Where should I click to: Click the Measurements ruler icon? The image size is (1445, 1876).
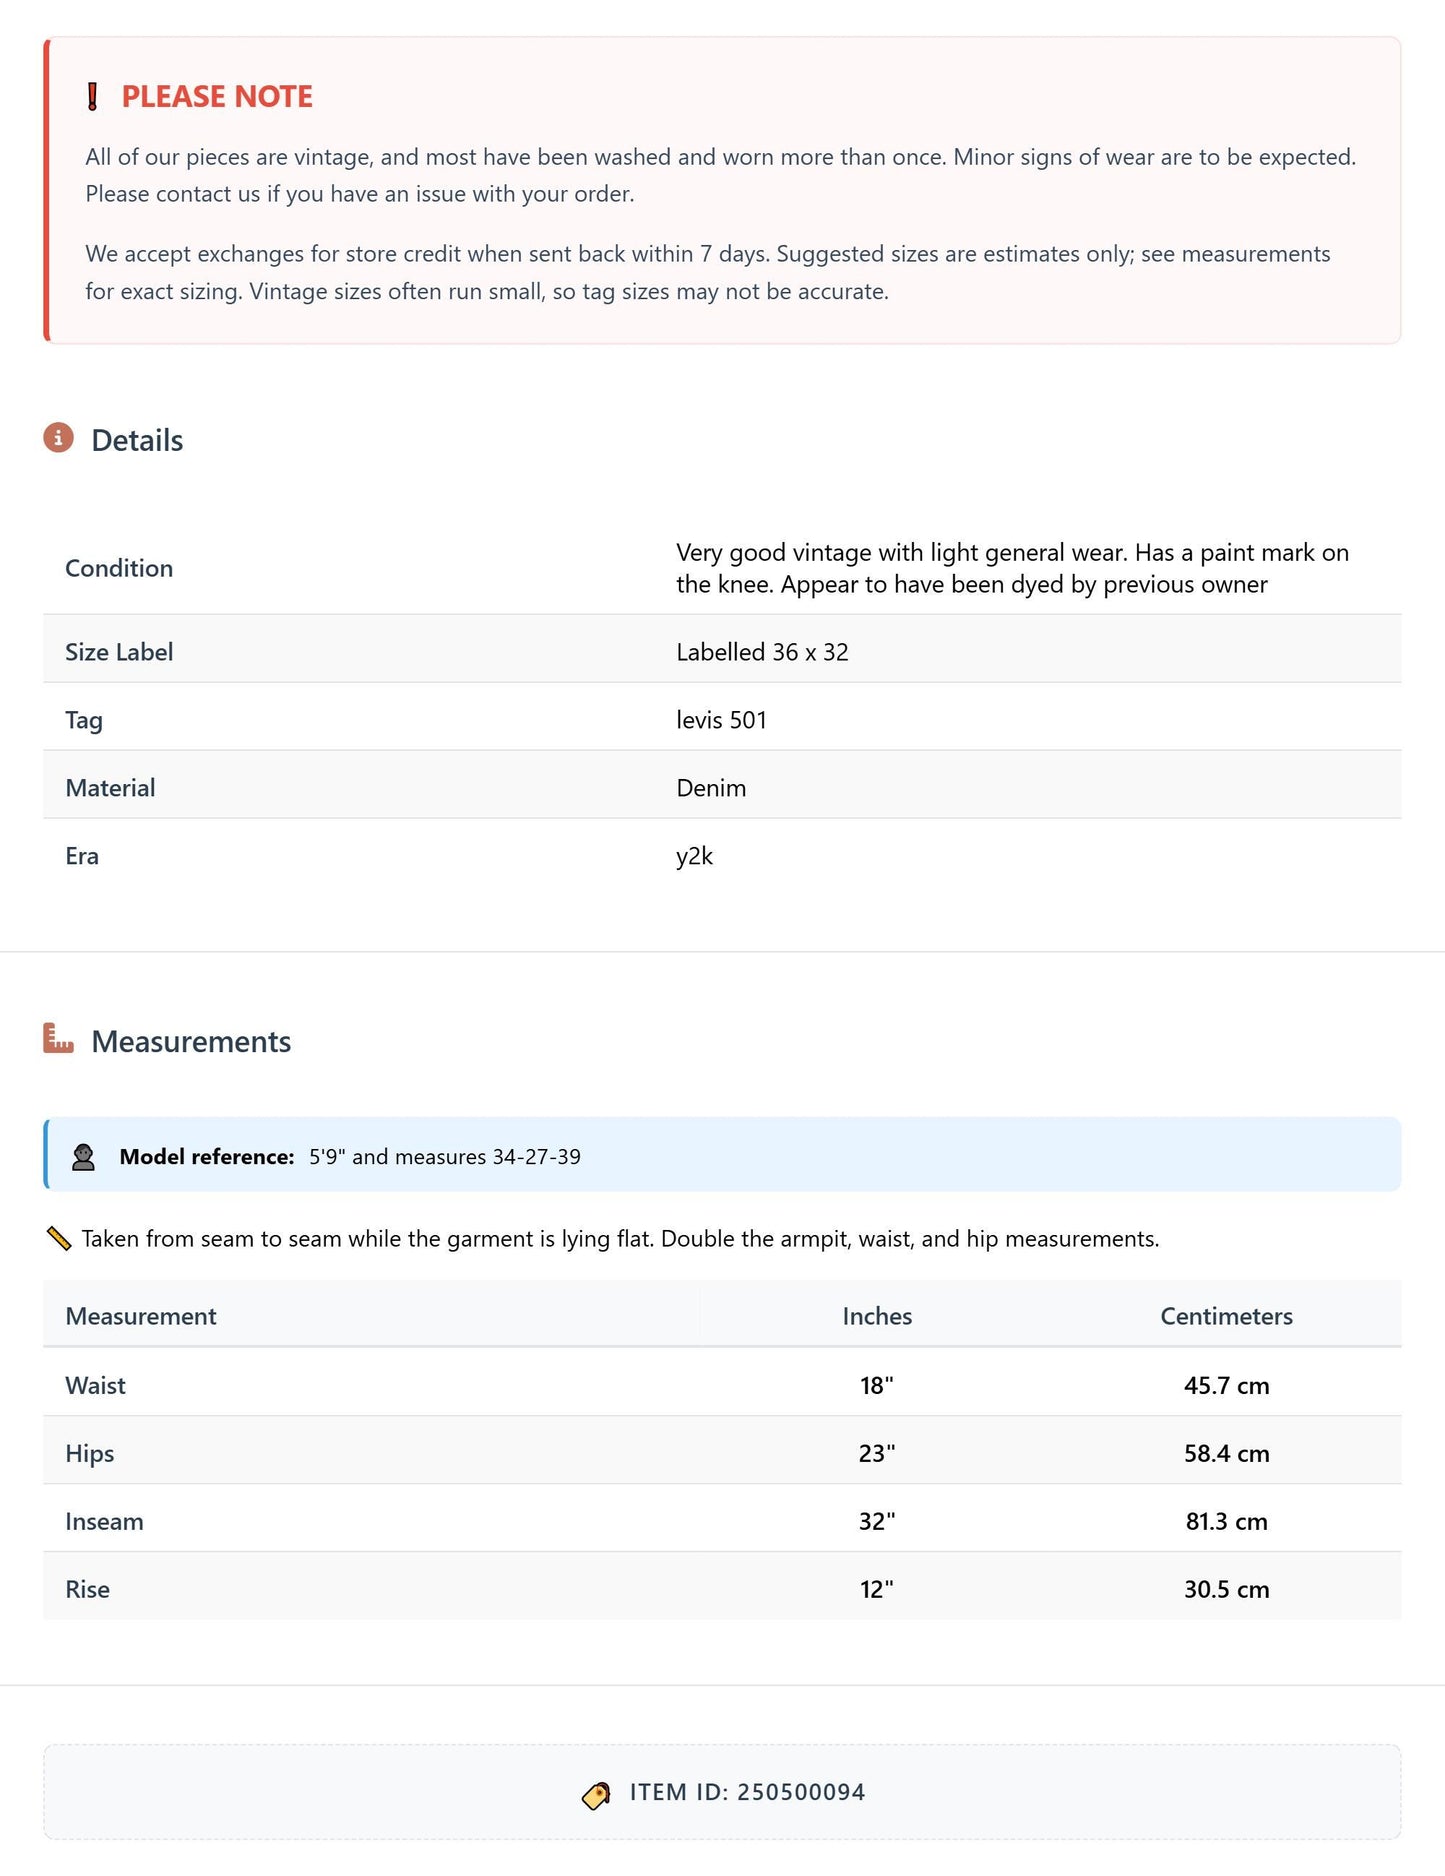tap(58, 1038)
